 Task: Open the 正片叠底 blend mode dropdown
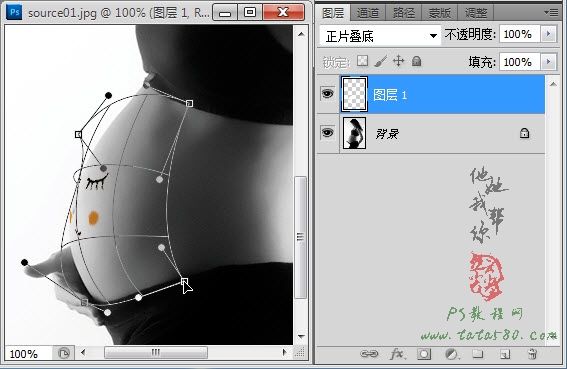pos(380,35)
